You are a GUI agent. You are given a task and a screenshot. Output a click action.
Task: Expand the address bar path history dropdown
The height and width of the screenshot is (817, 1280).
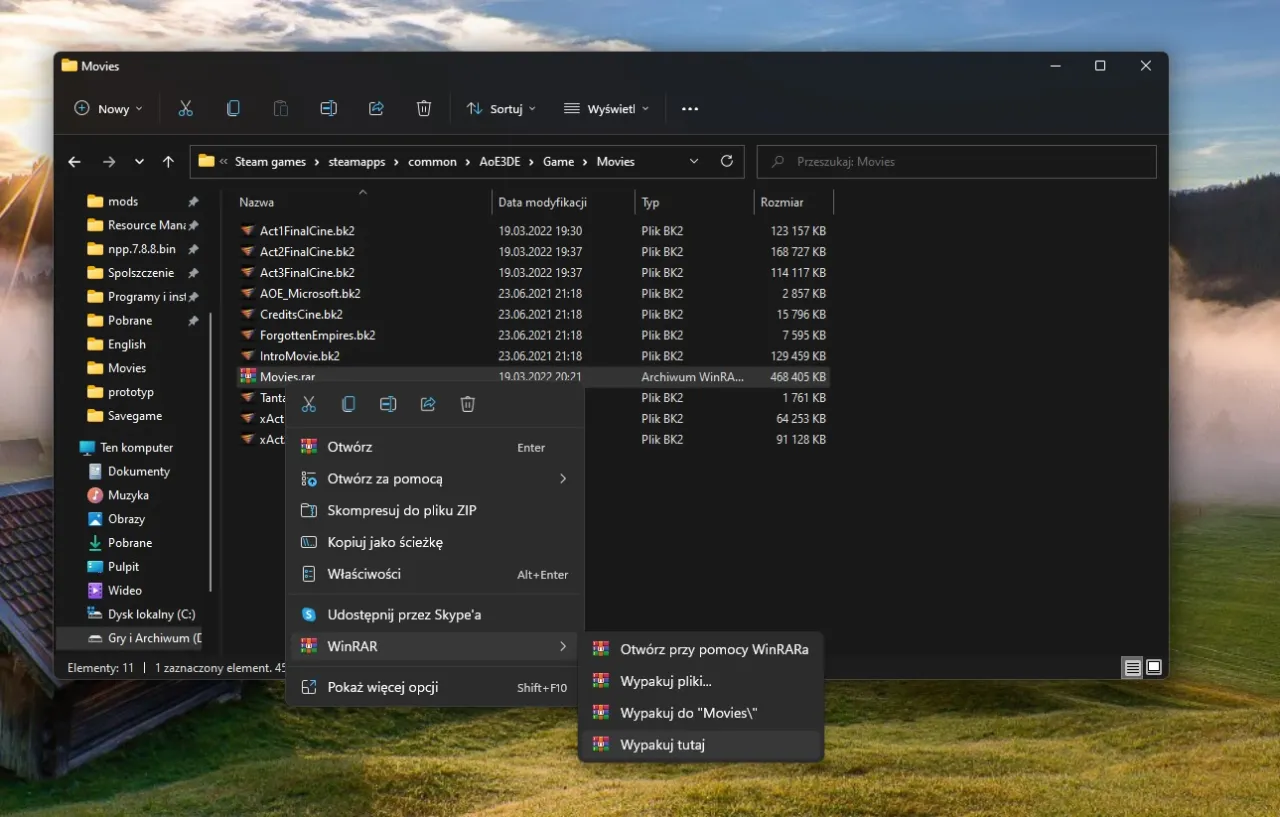pos(694,161)
